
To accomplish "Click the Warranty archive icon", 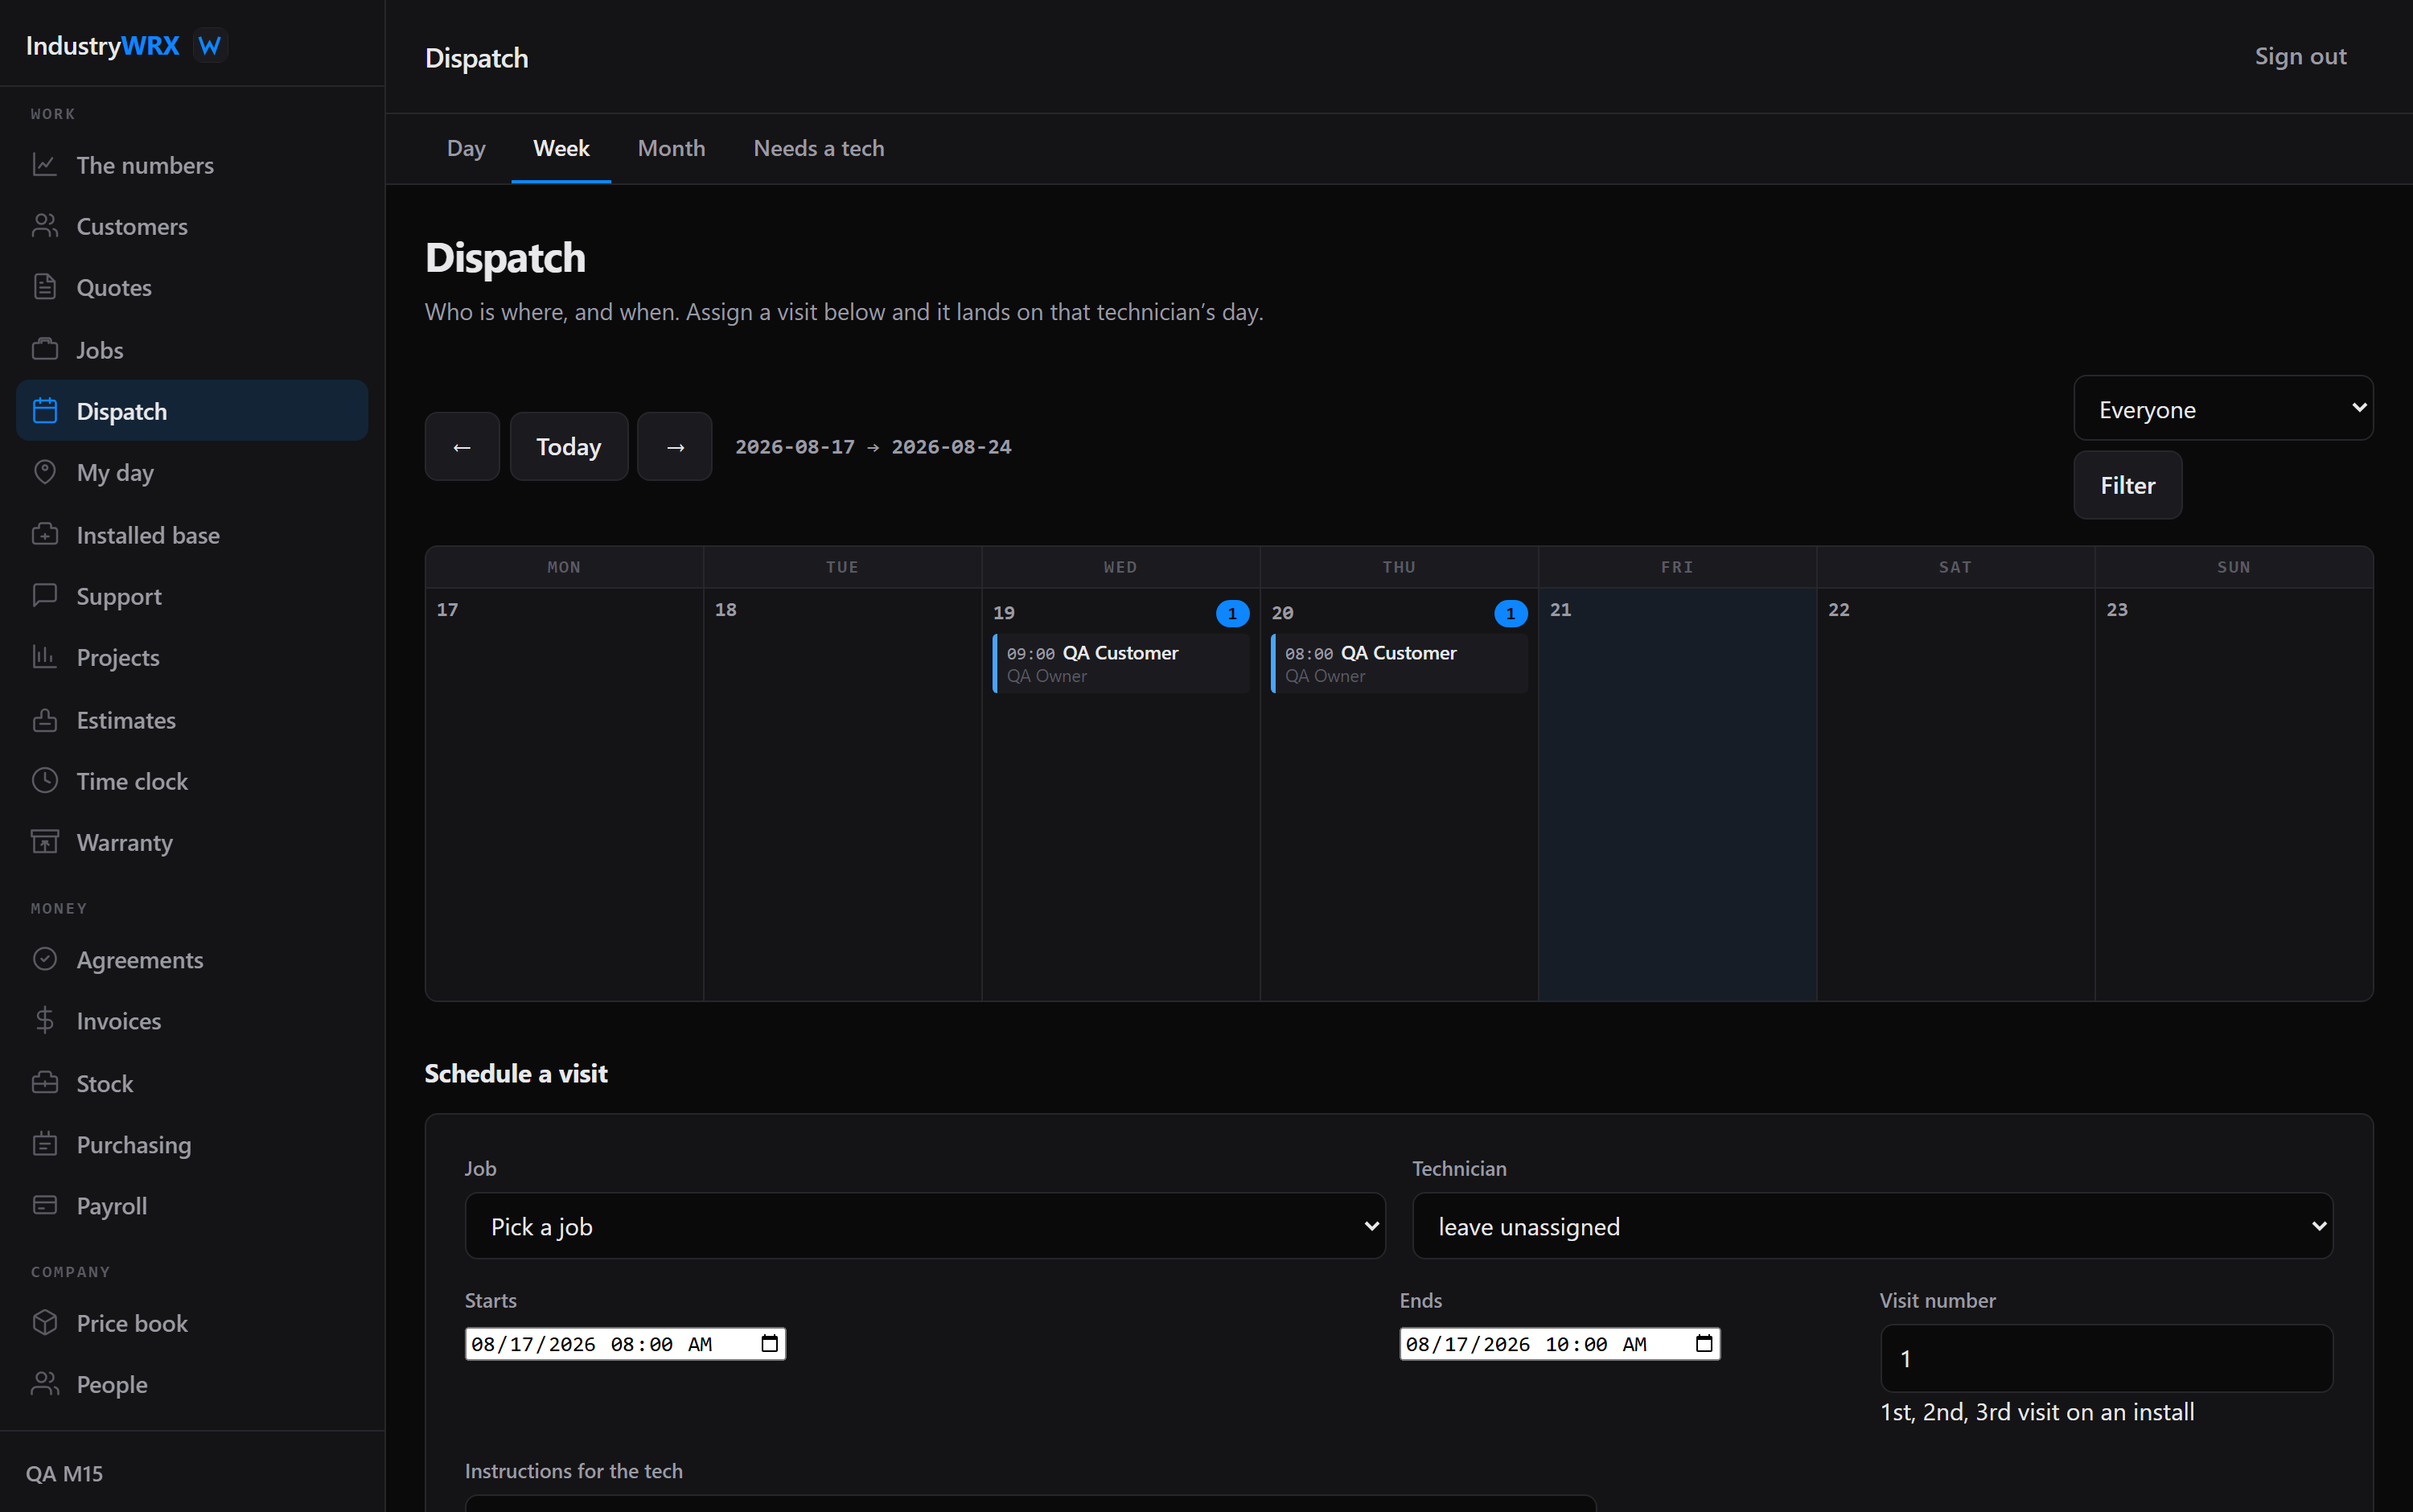I will coord(45,842).
